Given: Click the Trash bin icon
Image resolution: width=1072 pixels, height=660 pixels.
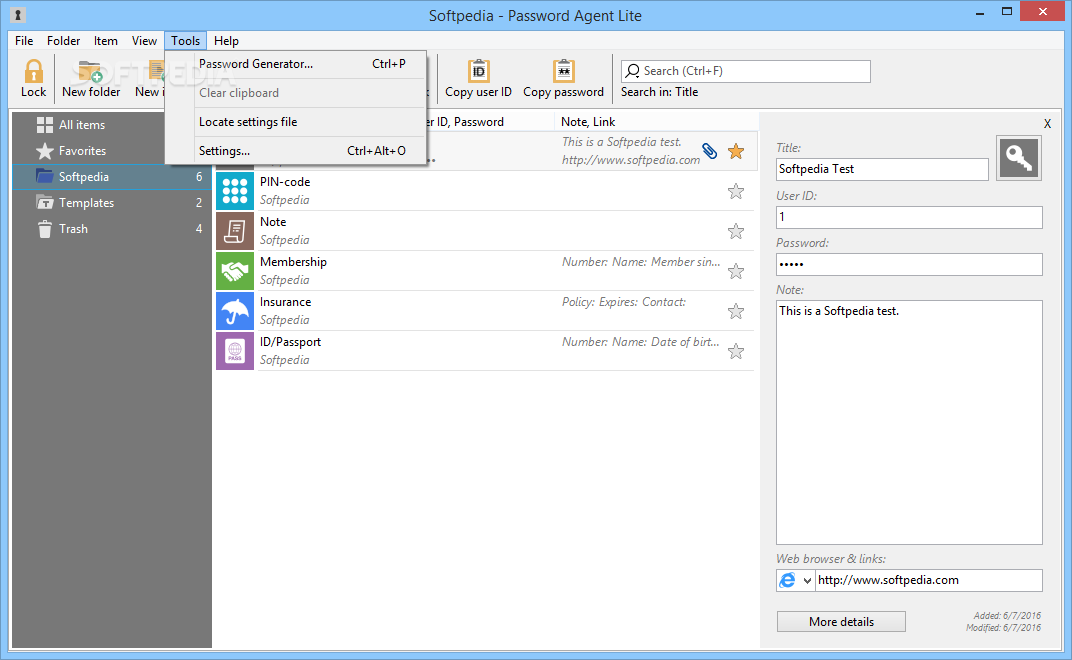Looking at the screenshot, I should click(x=45, y=228).
